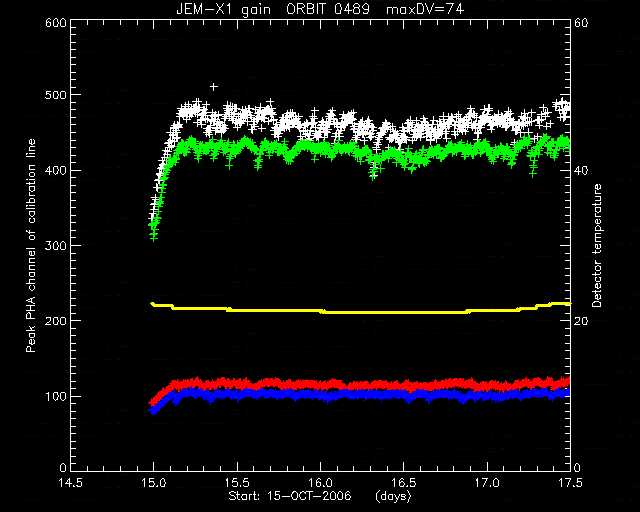This screenshot has height=512, width=640.
Task: Click the Start: 15-OCT-2006 label
Action: (x=290, y=496)
